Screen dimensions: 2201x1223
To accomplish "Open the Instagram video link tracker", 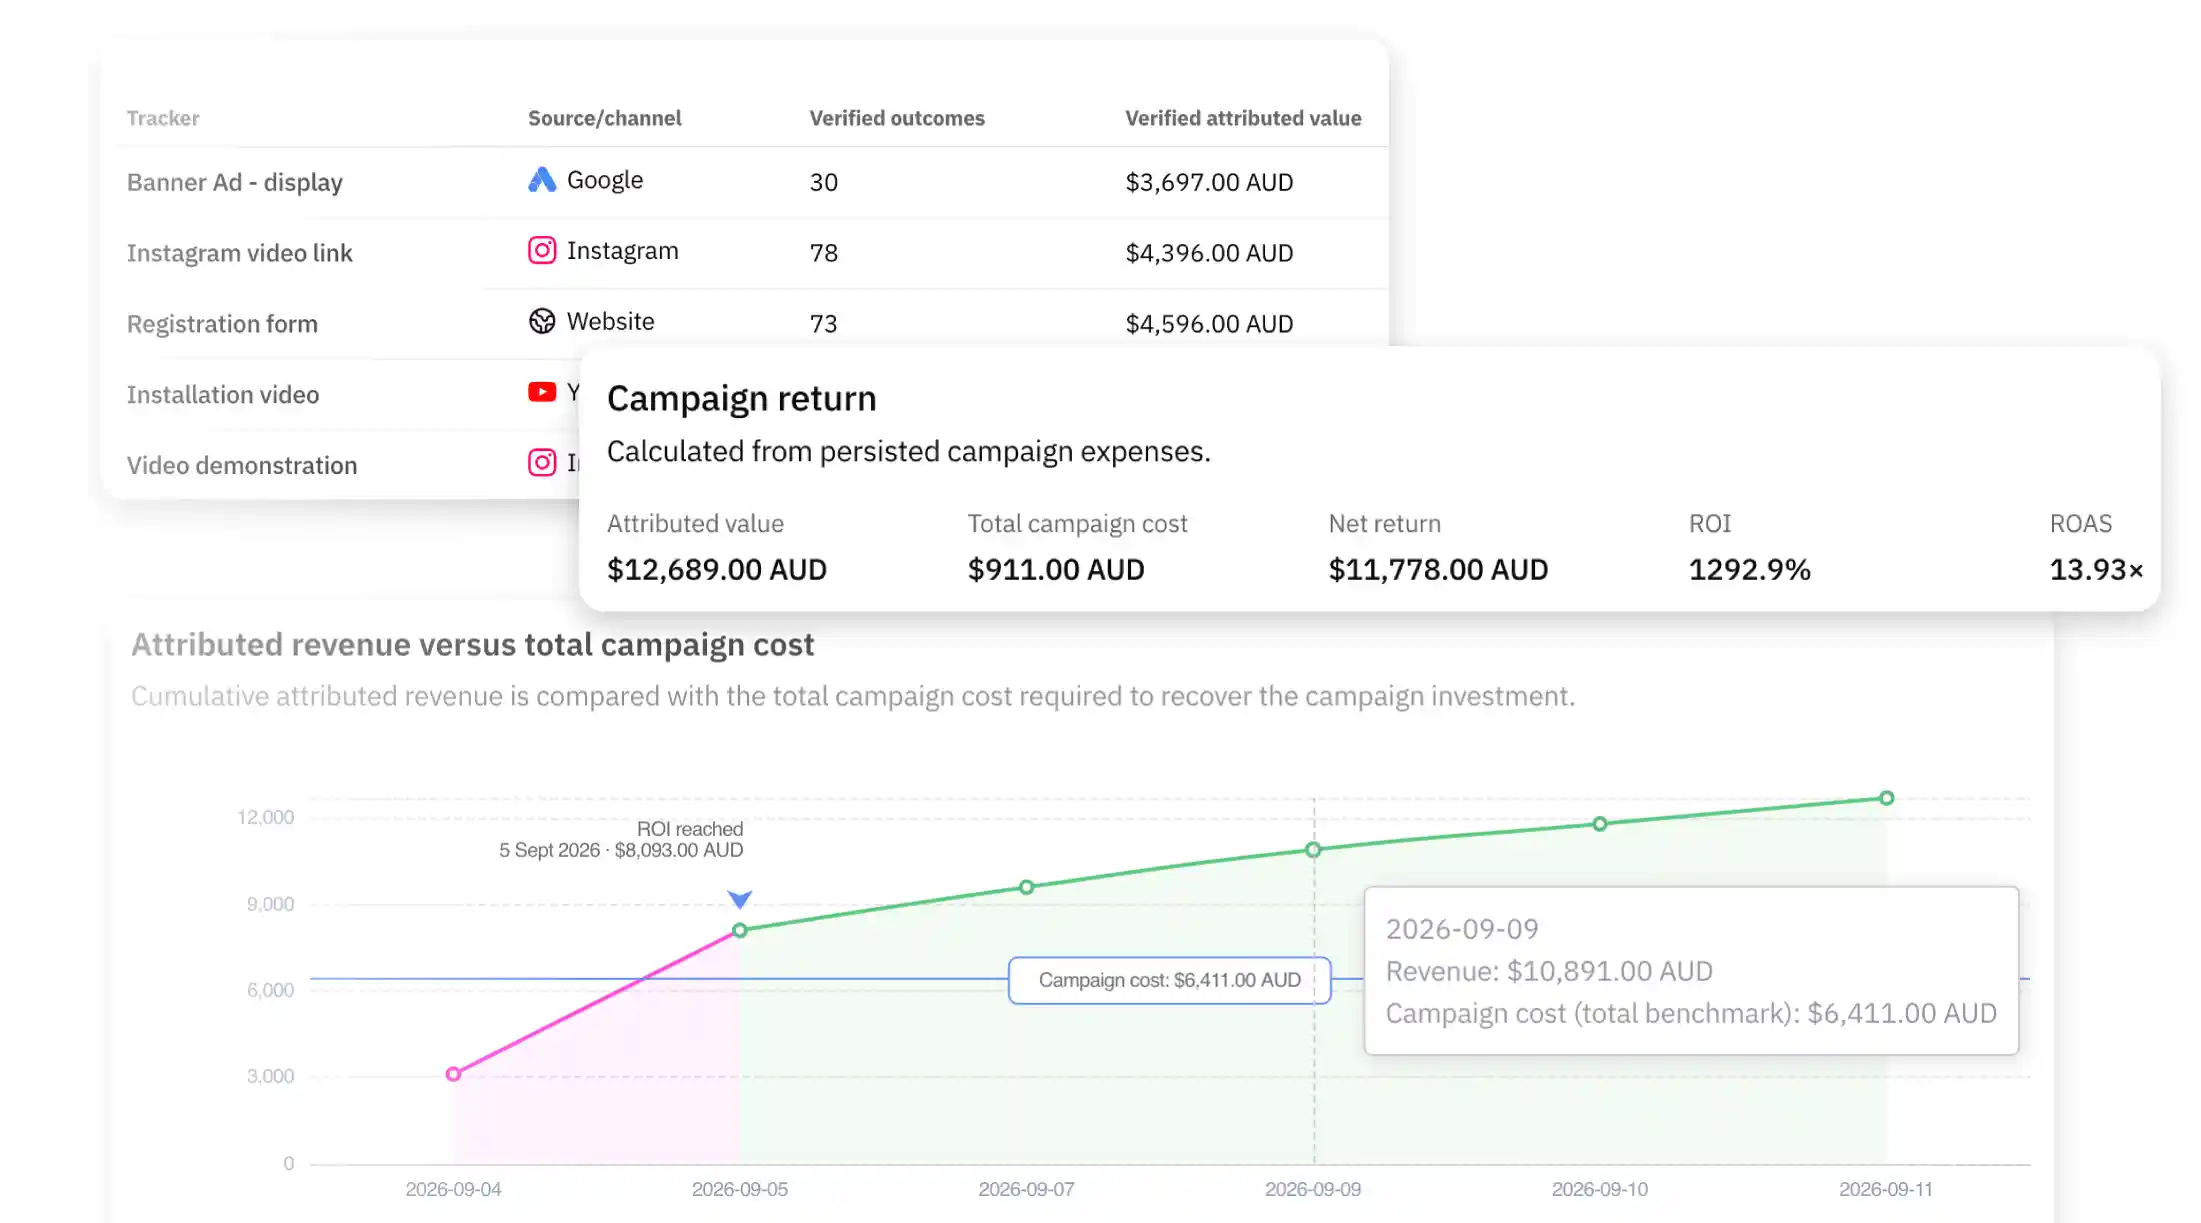I will [x=239, y=253].
